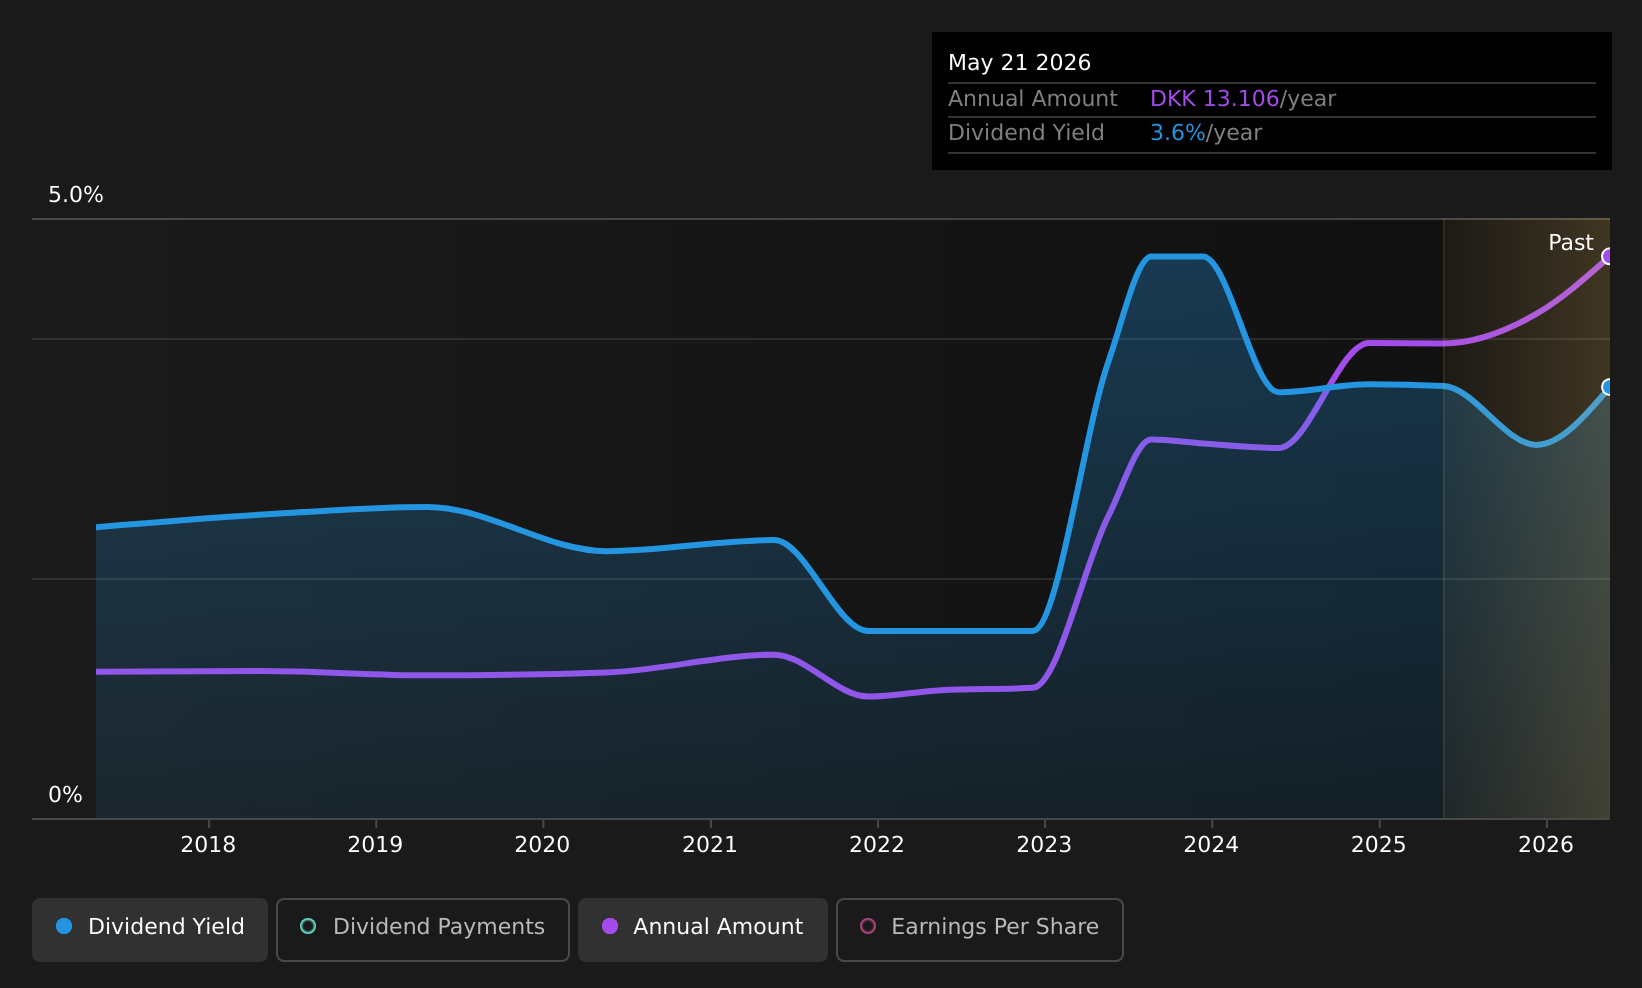The width and height of the screenshot is (1642, 988).
Task: Select the 2026 axis label
Action: click(x=1546, y=845)
